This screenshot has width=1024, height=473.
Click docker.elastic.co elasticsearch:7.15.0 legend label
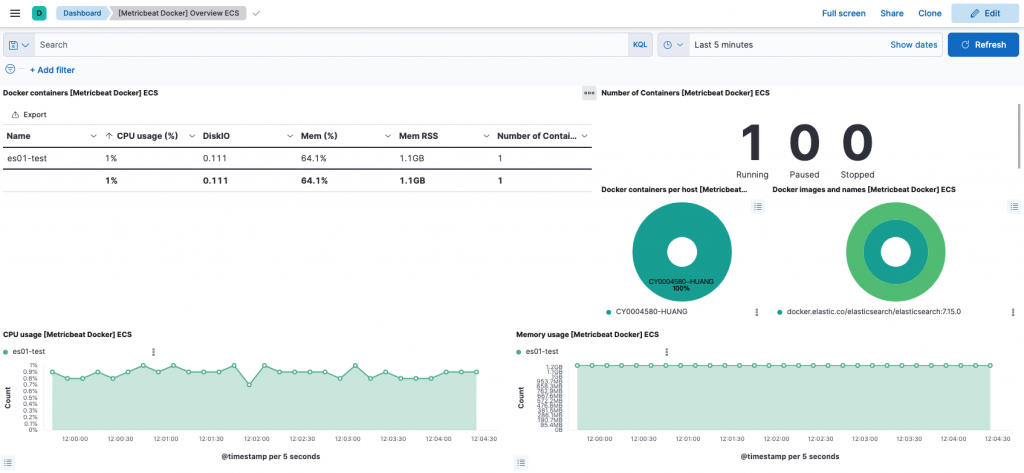874,312
